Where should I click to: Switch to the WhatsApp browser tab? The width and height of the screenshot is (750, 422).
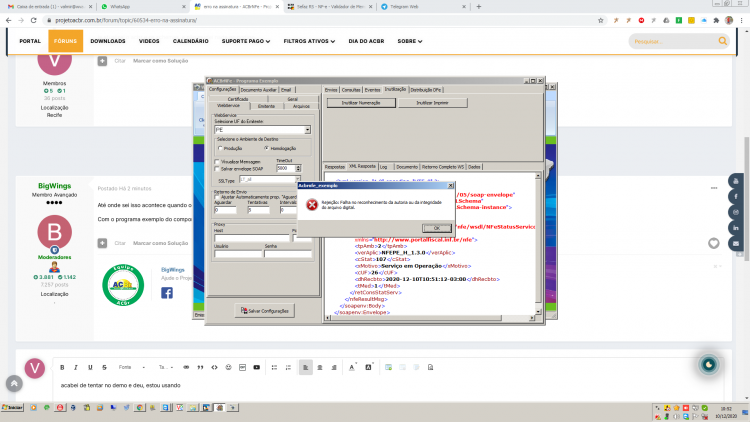pyautogui.click(x=141, y=7)
